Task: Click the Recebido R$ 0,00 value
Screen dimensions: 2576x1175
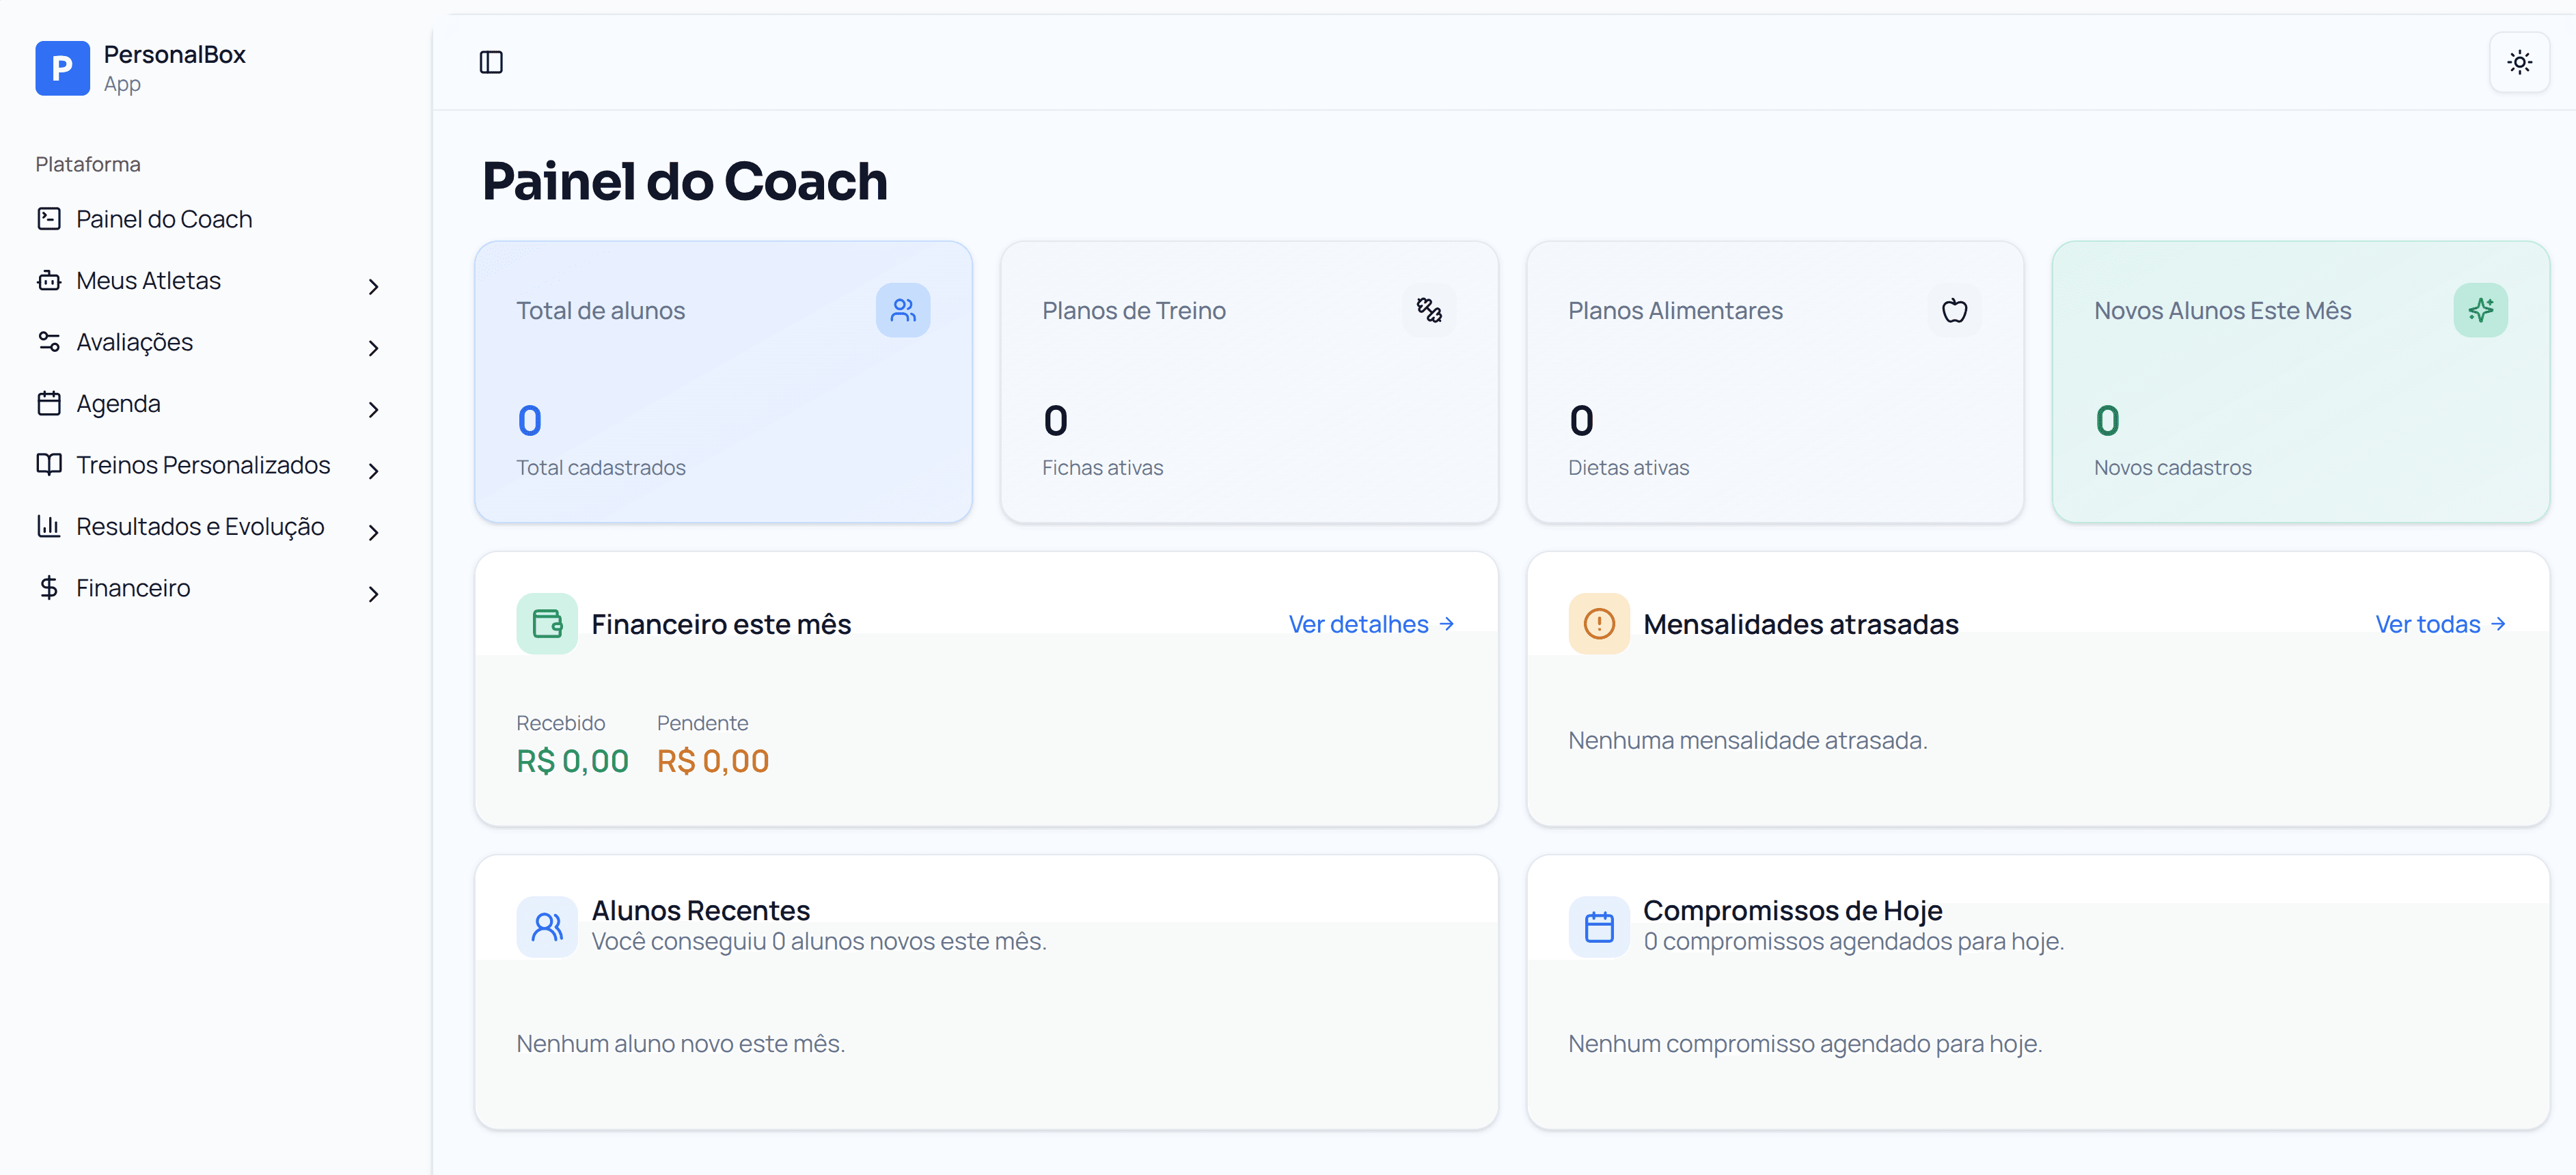Action: click(x=572, y=761)
